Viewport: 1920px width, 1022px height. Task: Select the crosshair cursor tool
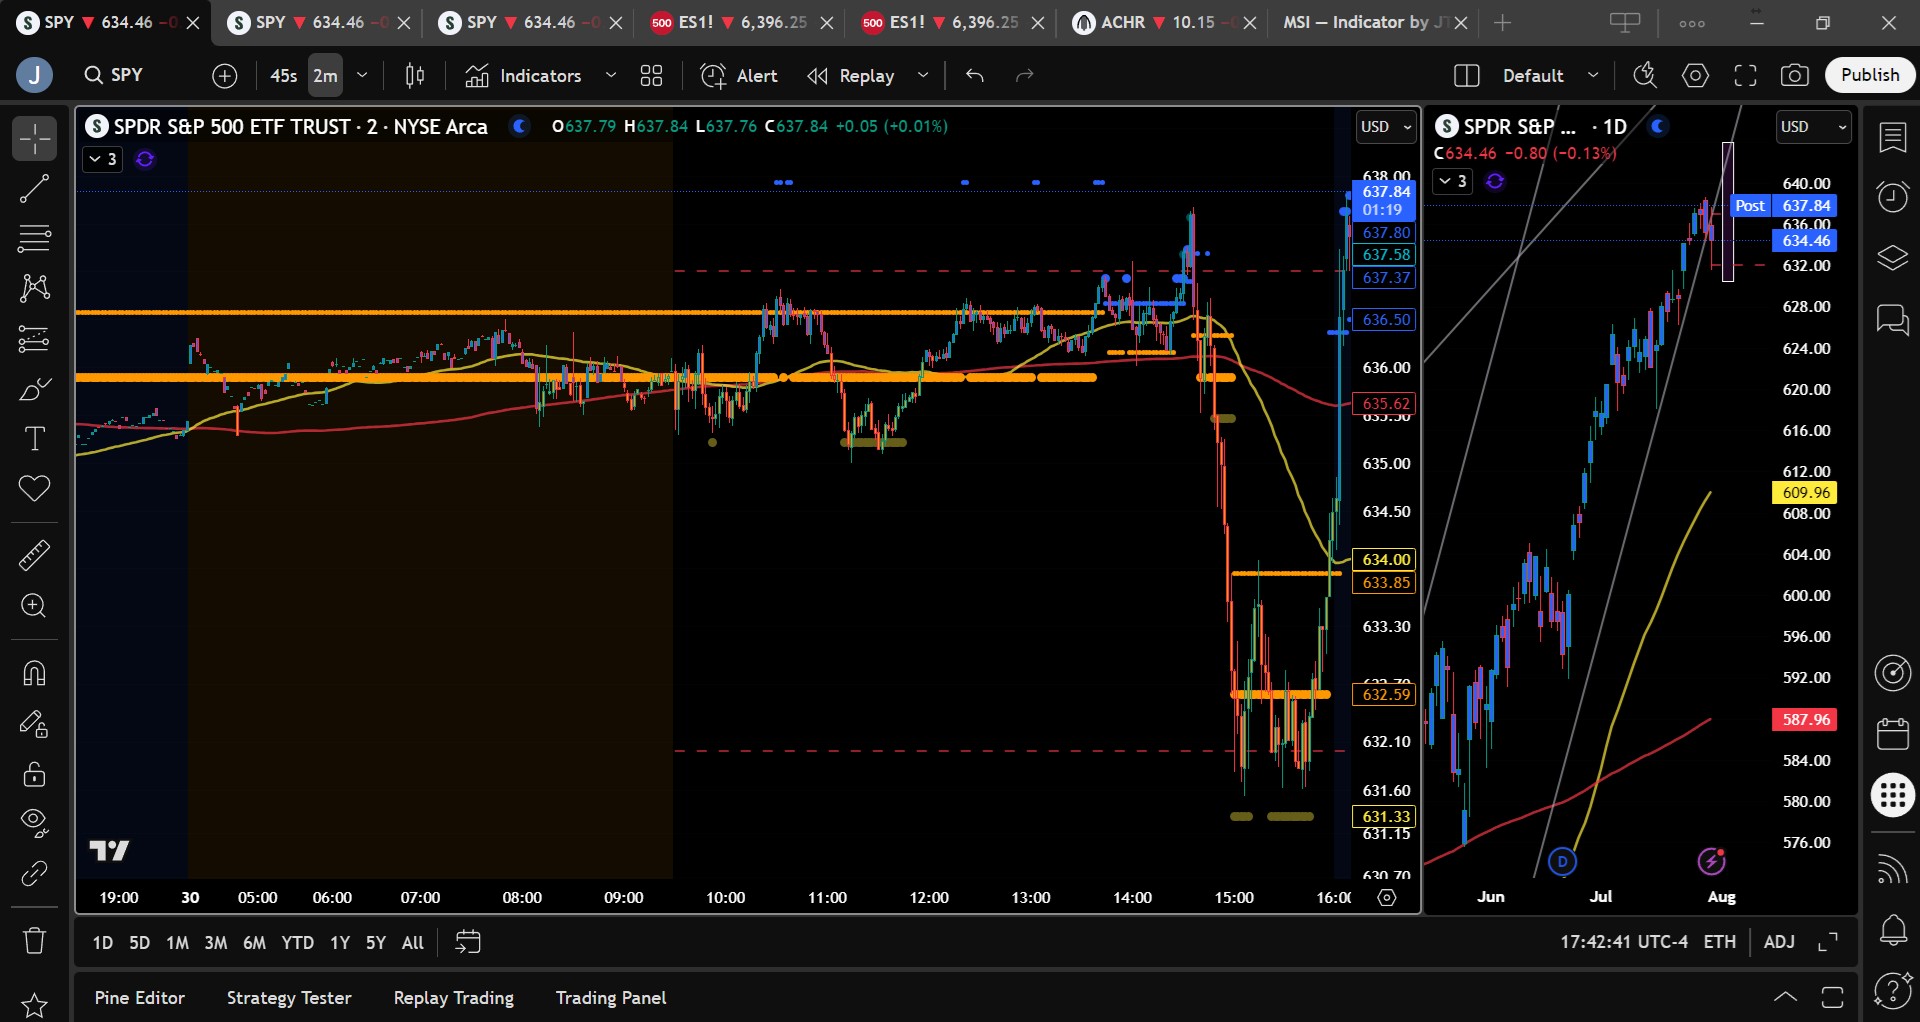[34, 138]
